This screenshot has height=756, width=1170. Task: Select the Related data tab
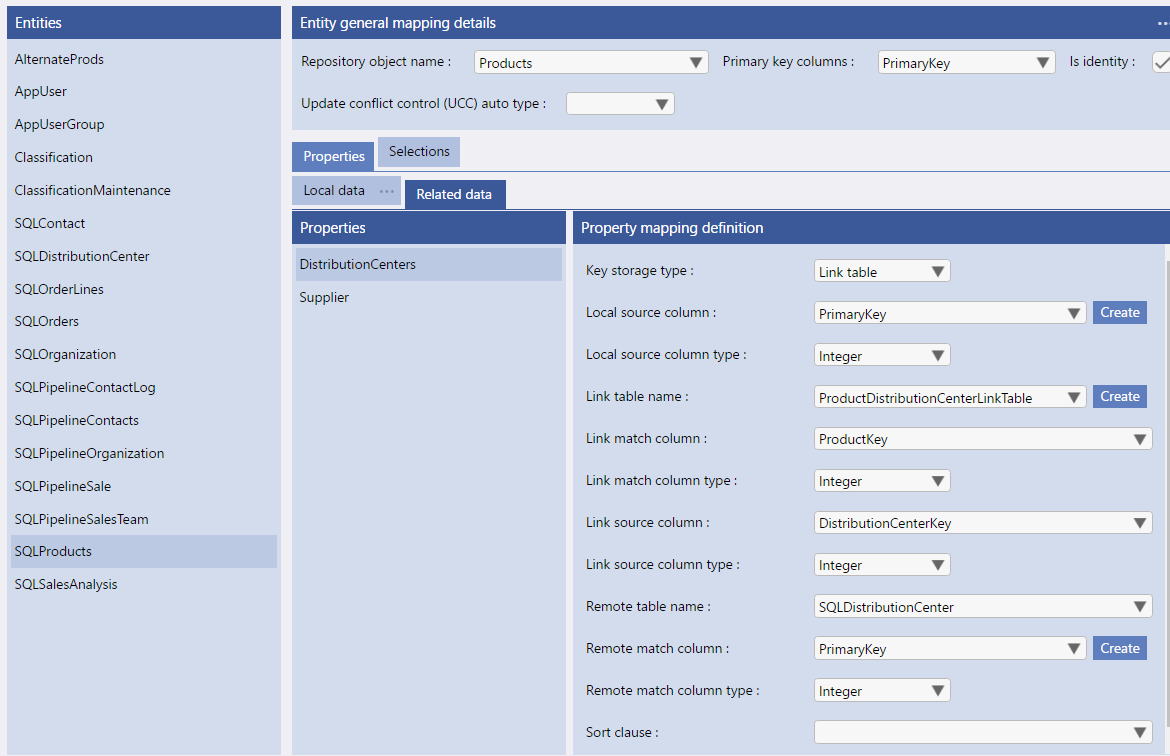click(454, 194)
